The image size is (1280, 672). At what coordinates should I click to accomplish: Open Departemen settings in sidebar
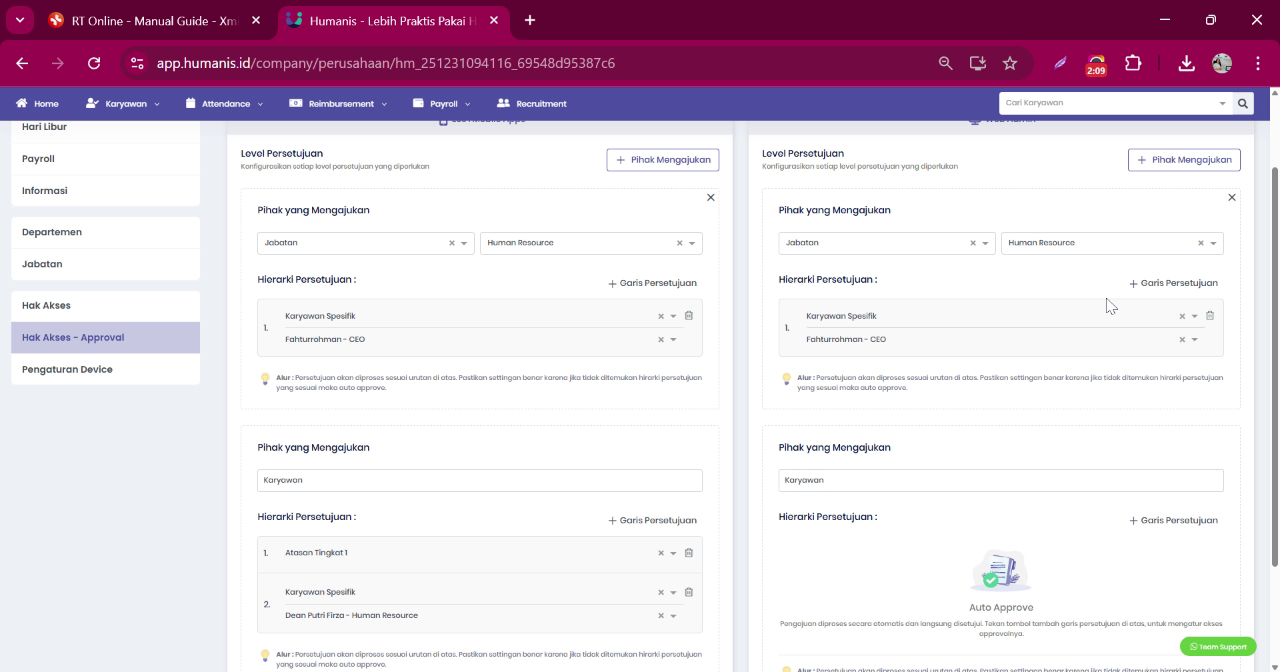pyautogui.click(x=105, y=232)
